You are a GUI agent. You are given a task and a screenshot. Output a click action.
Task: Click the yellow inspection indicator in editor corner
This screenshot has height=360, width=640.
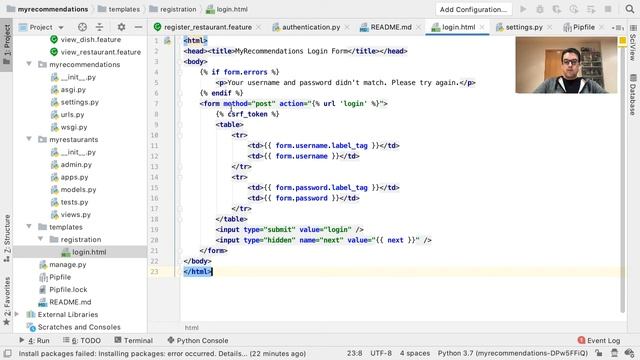click(622, 41)
